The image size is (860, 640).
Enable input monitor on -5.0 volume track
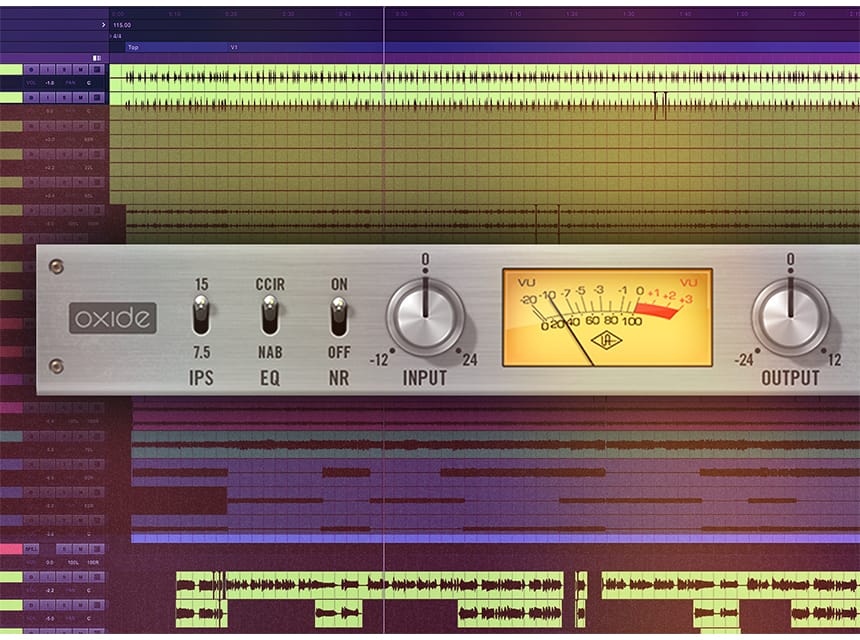(48, 605)
